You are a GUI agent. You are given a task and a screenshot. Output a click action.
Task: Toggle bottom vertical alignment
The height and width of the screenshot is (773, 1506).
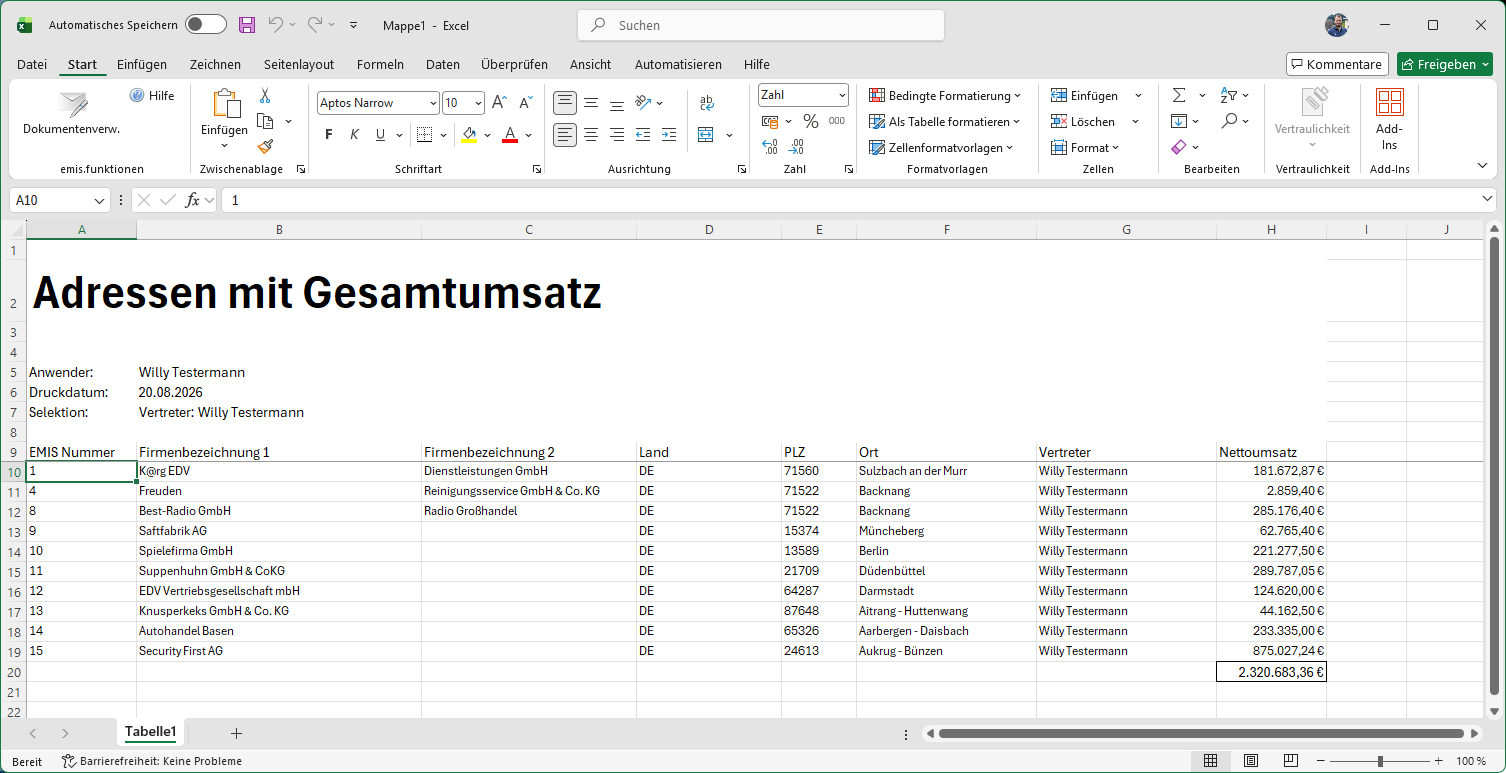[x=617, y=103]
